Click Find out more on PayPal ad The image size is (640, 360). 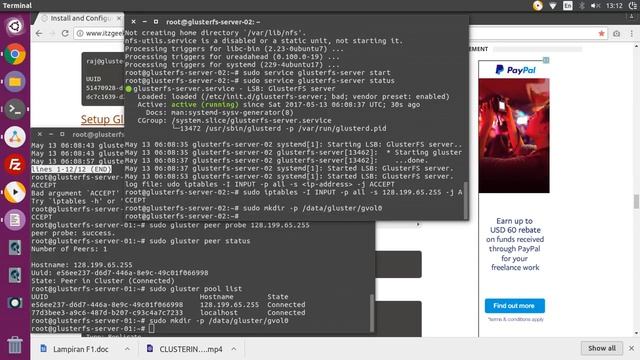tap(514, 305)
